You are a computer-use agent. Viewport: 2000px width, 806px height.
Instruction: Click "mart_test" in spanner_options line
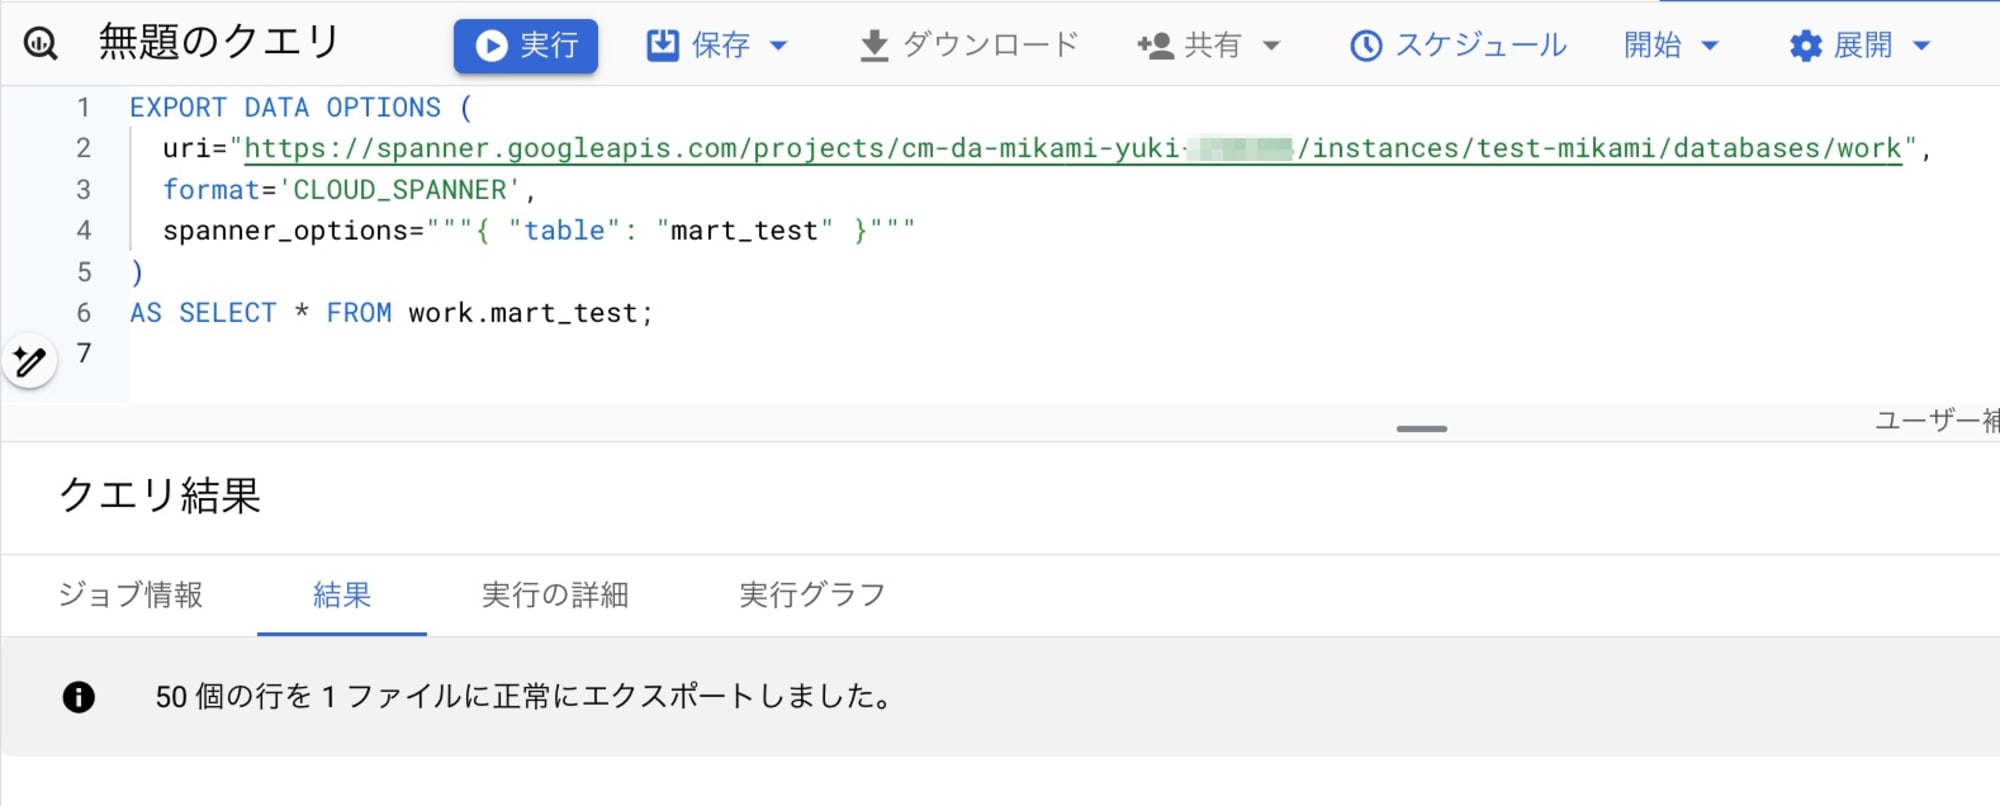tap(744, 231)
